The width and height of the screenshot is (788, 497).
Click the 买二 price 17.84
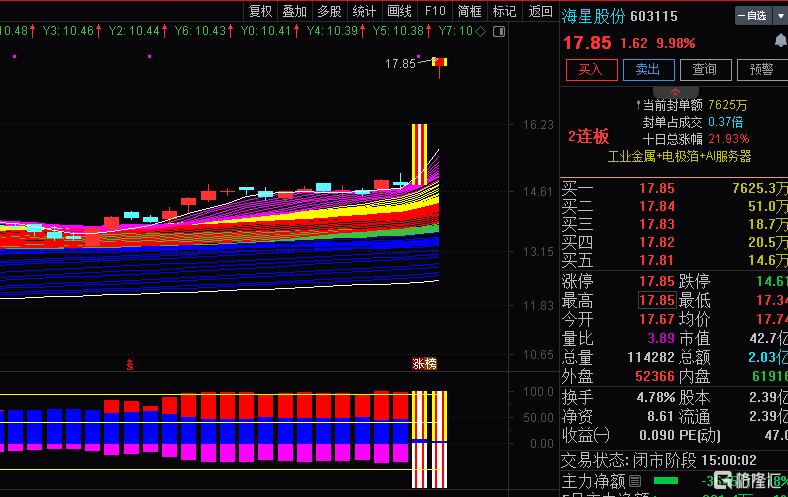tap(656, 207)
